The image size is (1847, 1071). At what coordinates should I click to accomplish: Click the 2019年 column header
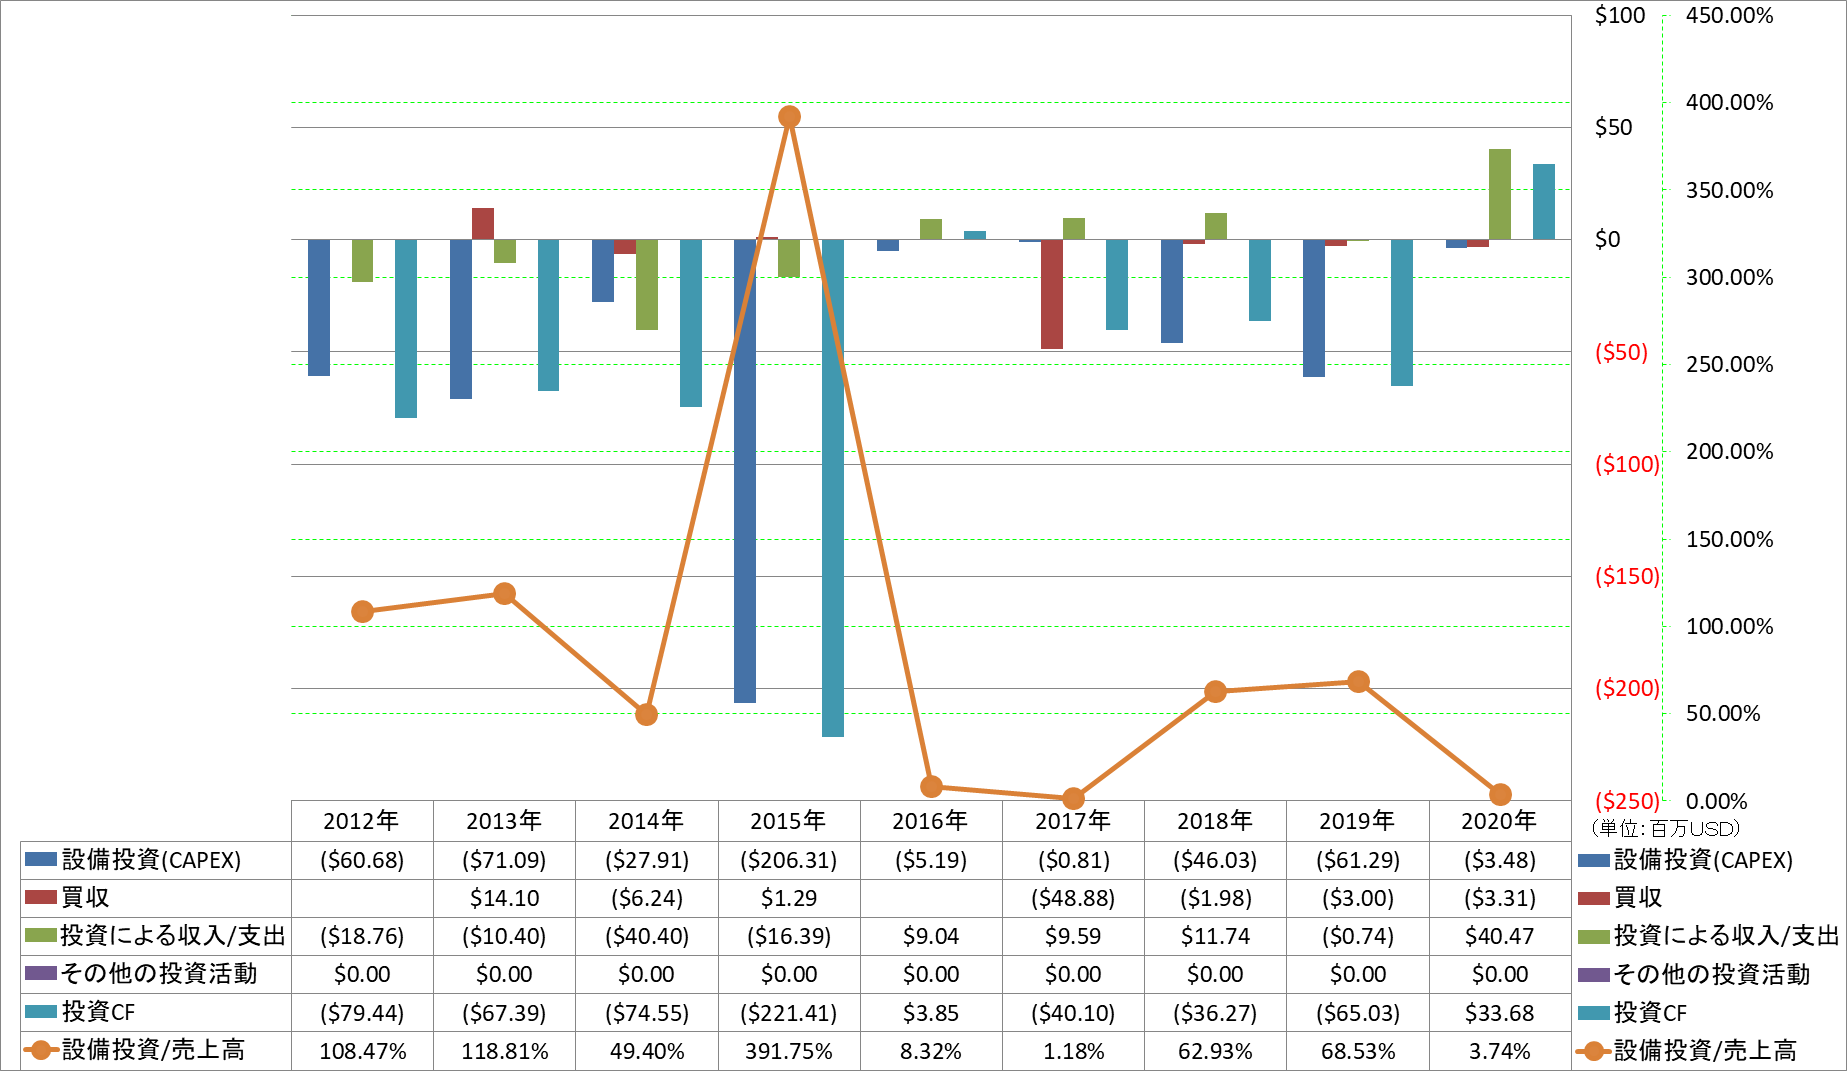click(1357, 821)
